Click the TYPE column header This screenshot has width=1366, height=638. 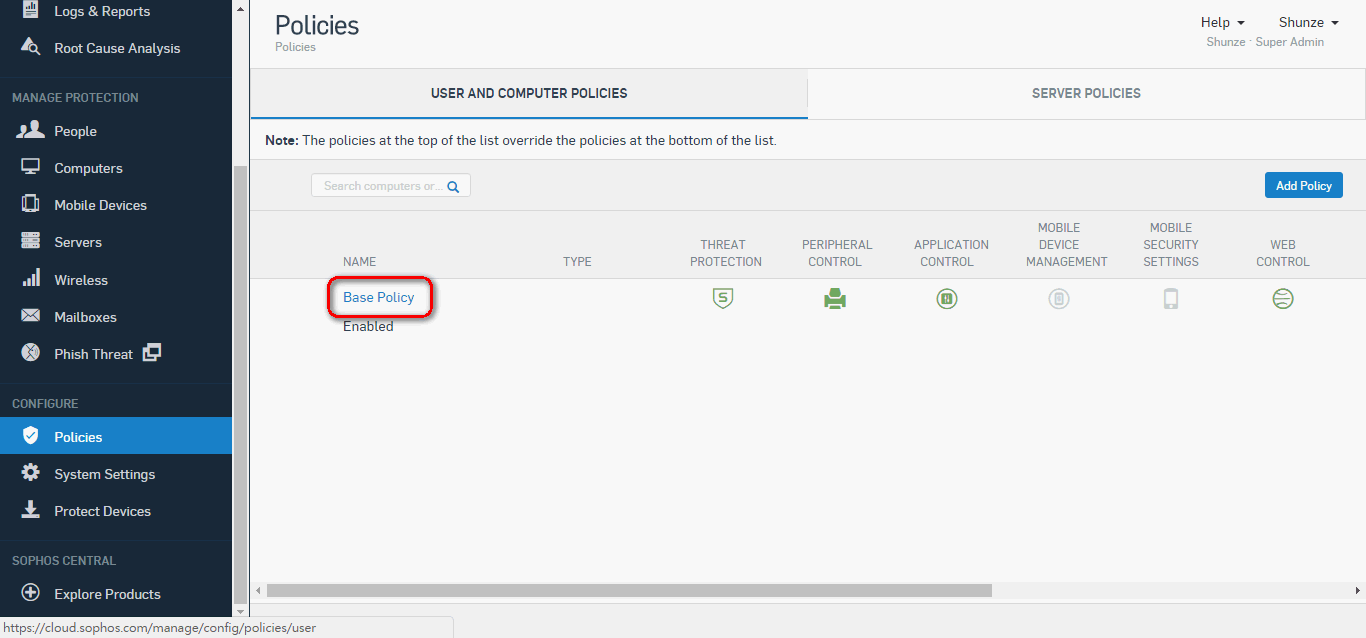coord(577,262)
